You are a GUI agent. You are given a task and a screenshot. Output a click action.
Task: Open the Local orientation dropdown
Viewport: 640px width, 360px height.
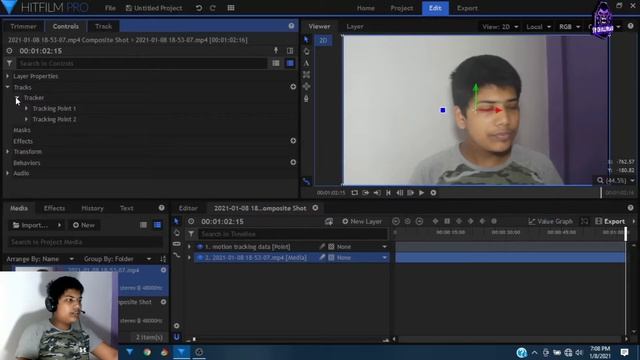tap(538, 27)
